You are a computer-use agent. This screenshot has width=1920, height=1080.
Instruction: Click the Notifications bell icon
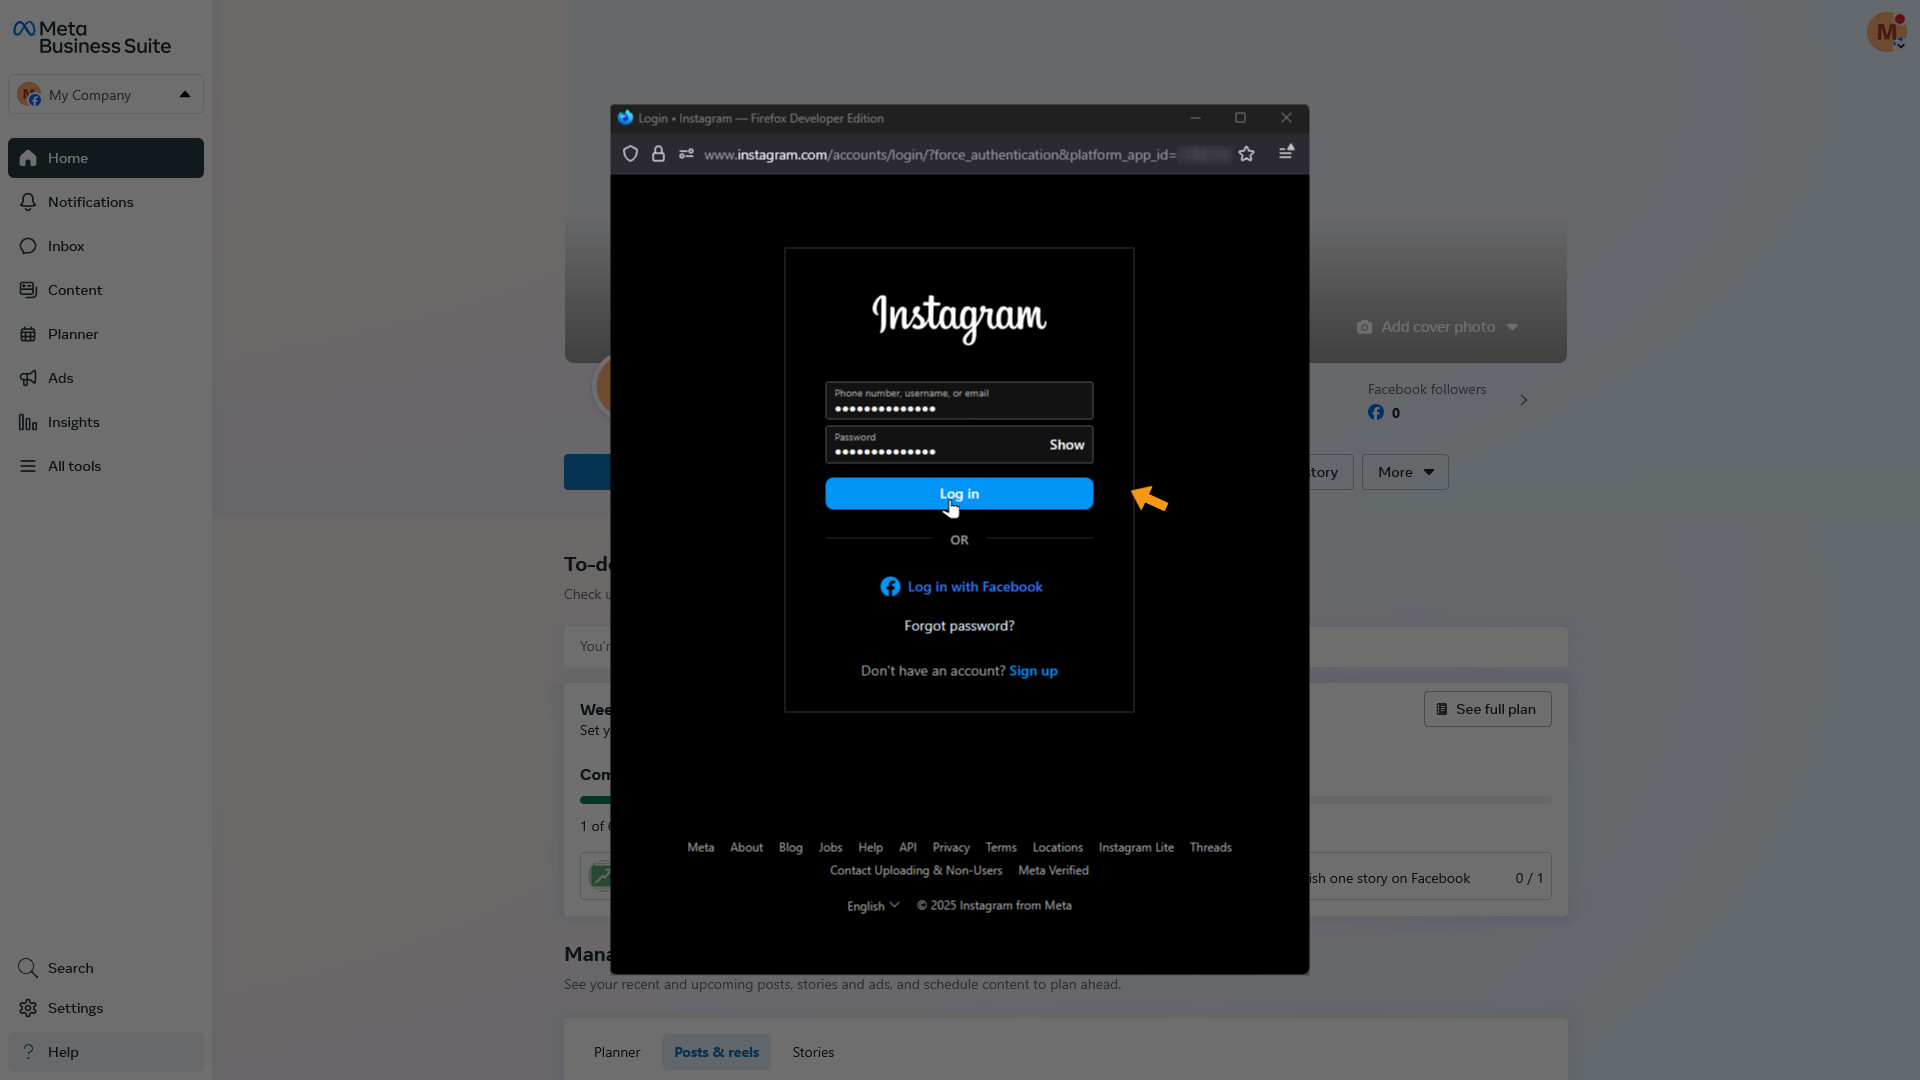coord(28,202)
